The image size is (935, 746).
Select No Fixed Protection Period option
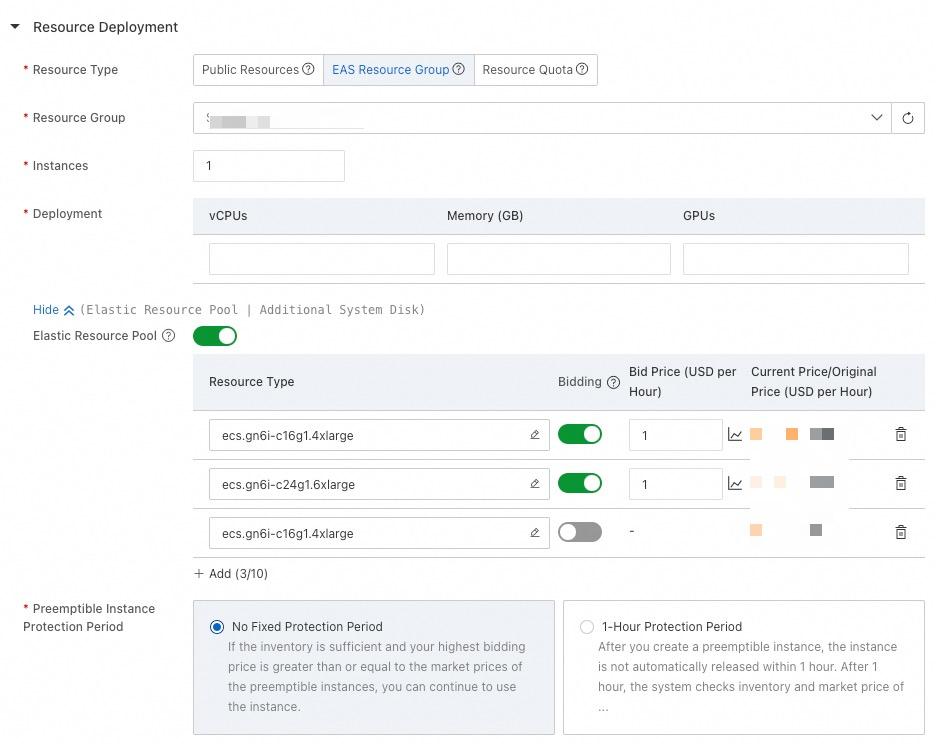coord(217,627)
